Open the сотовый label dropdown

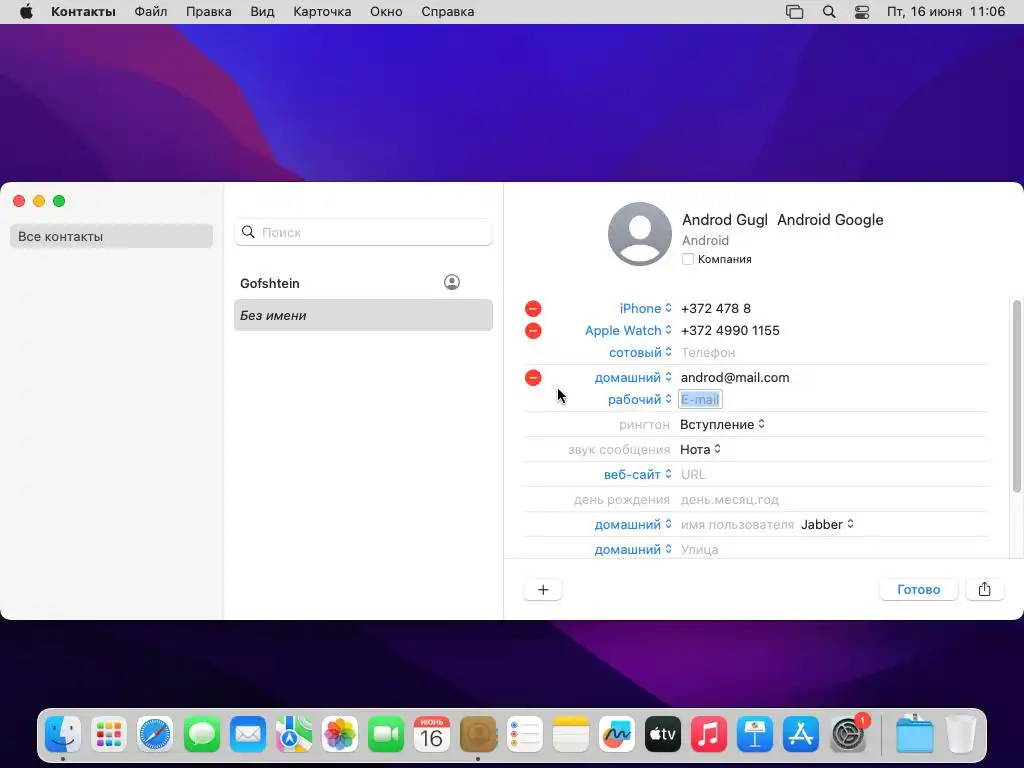640,353
